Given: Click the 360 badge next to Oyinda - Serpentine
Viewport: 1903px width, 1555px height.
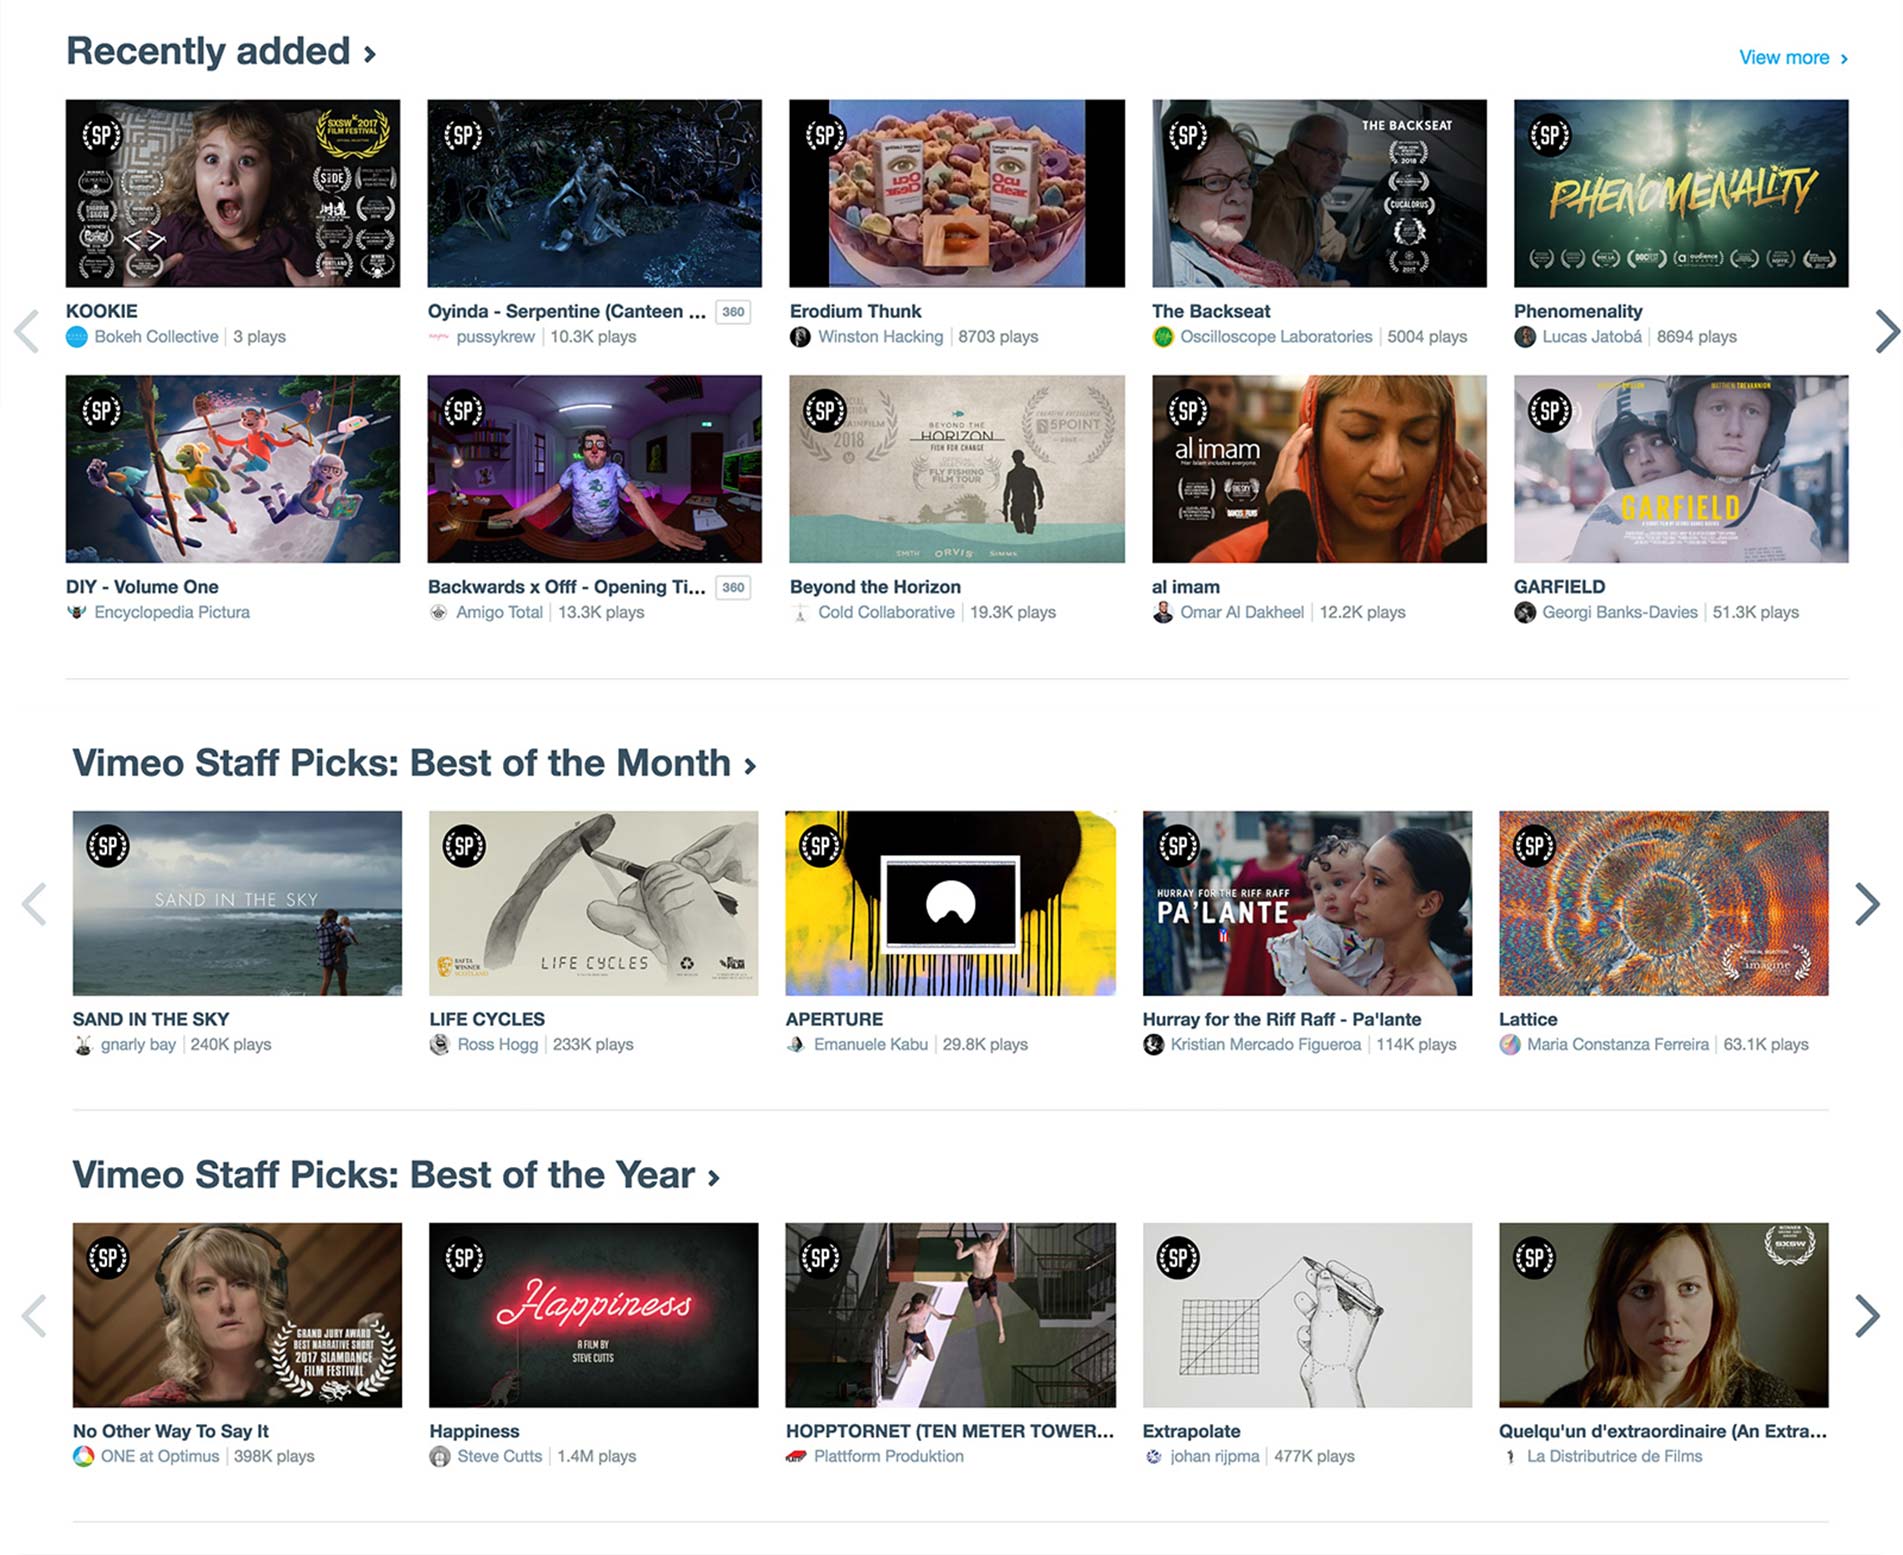Looking at the screenshot, I should (733, 312).
